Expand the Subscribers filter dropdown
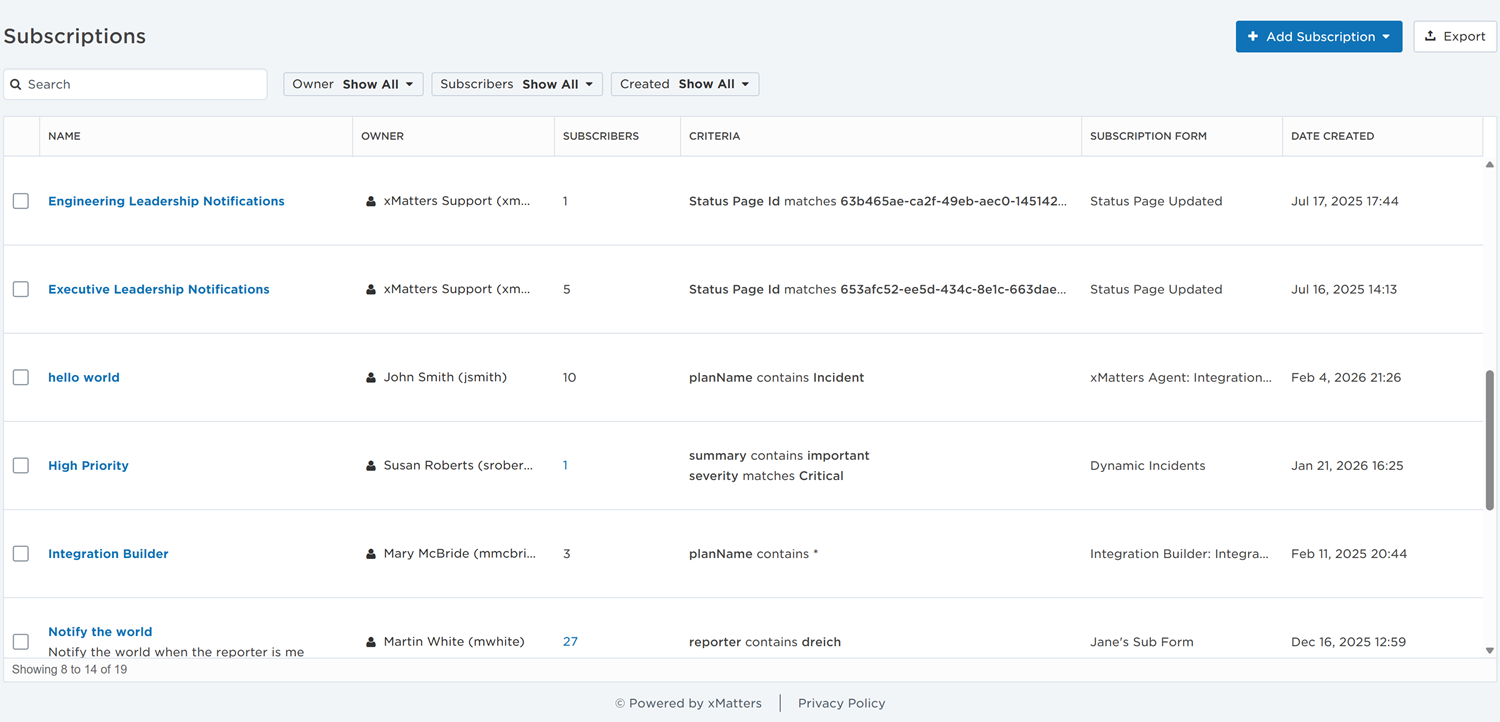The height and width of the screenshot is (722, 1500). click(516, 84)
